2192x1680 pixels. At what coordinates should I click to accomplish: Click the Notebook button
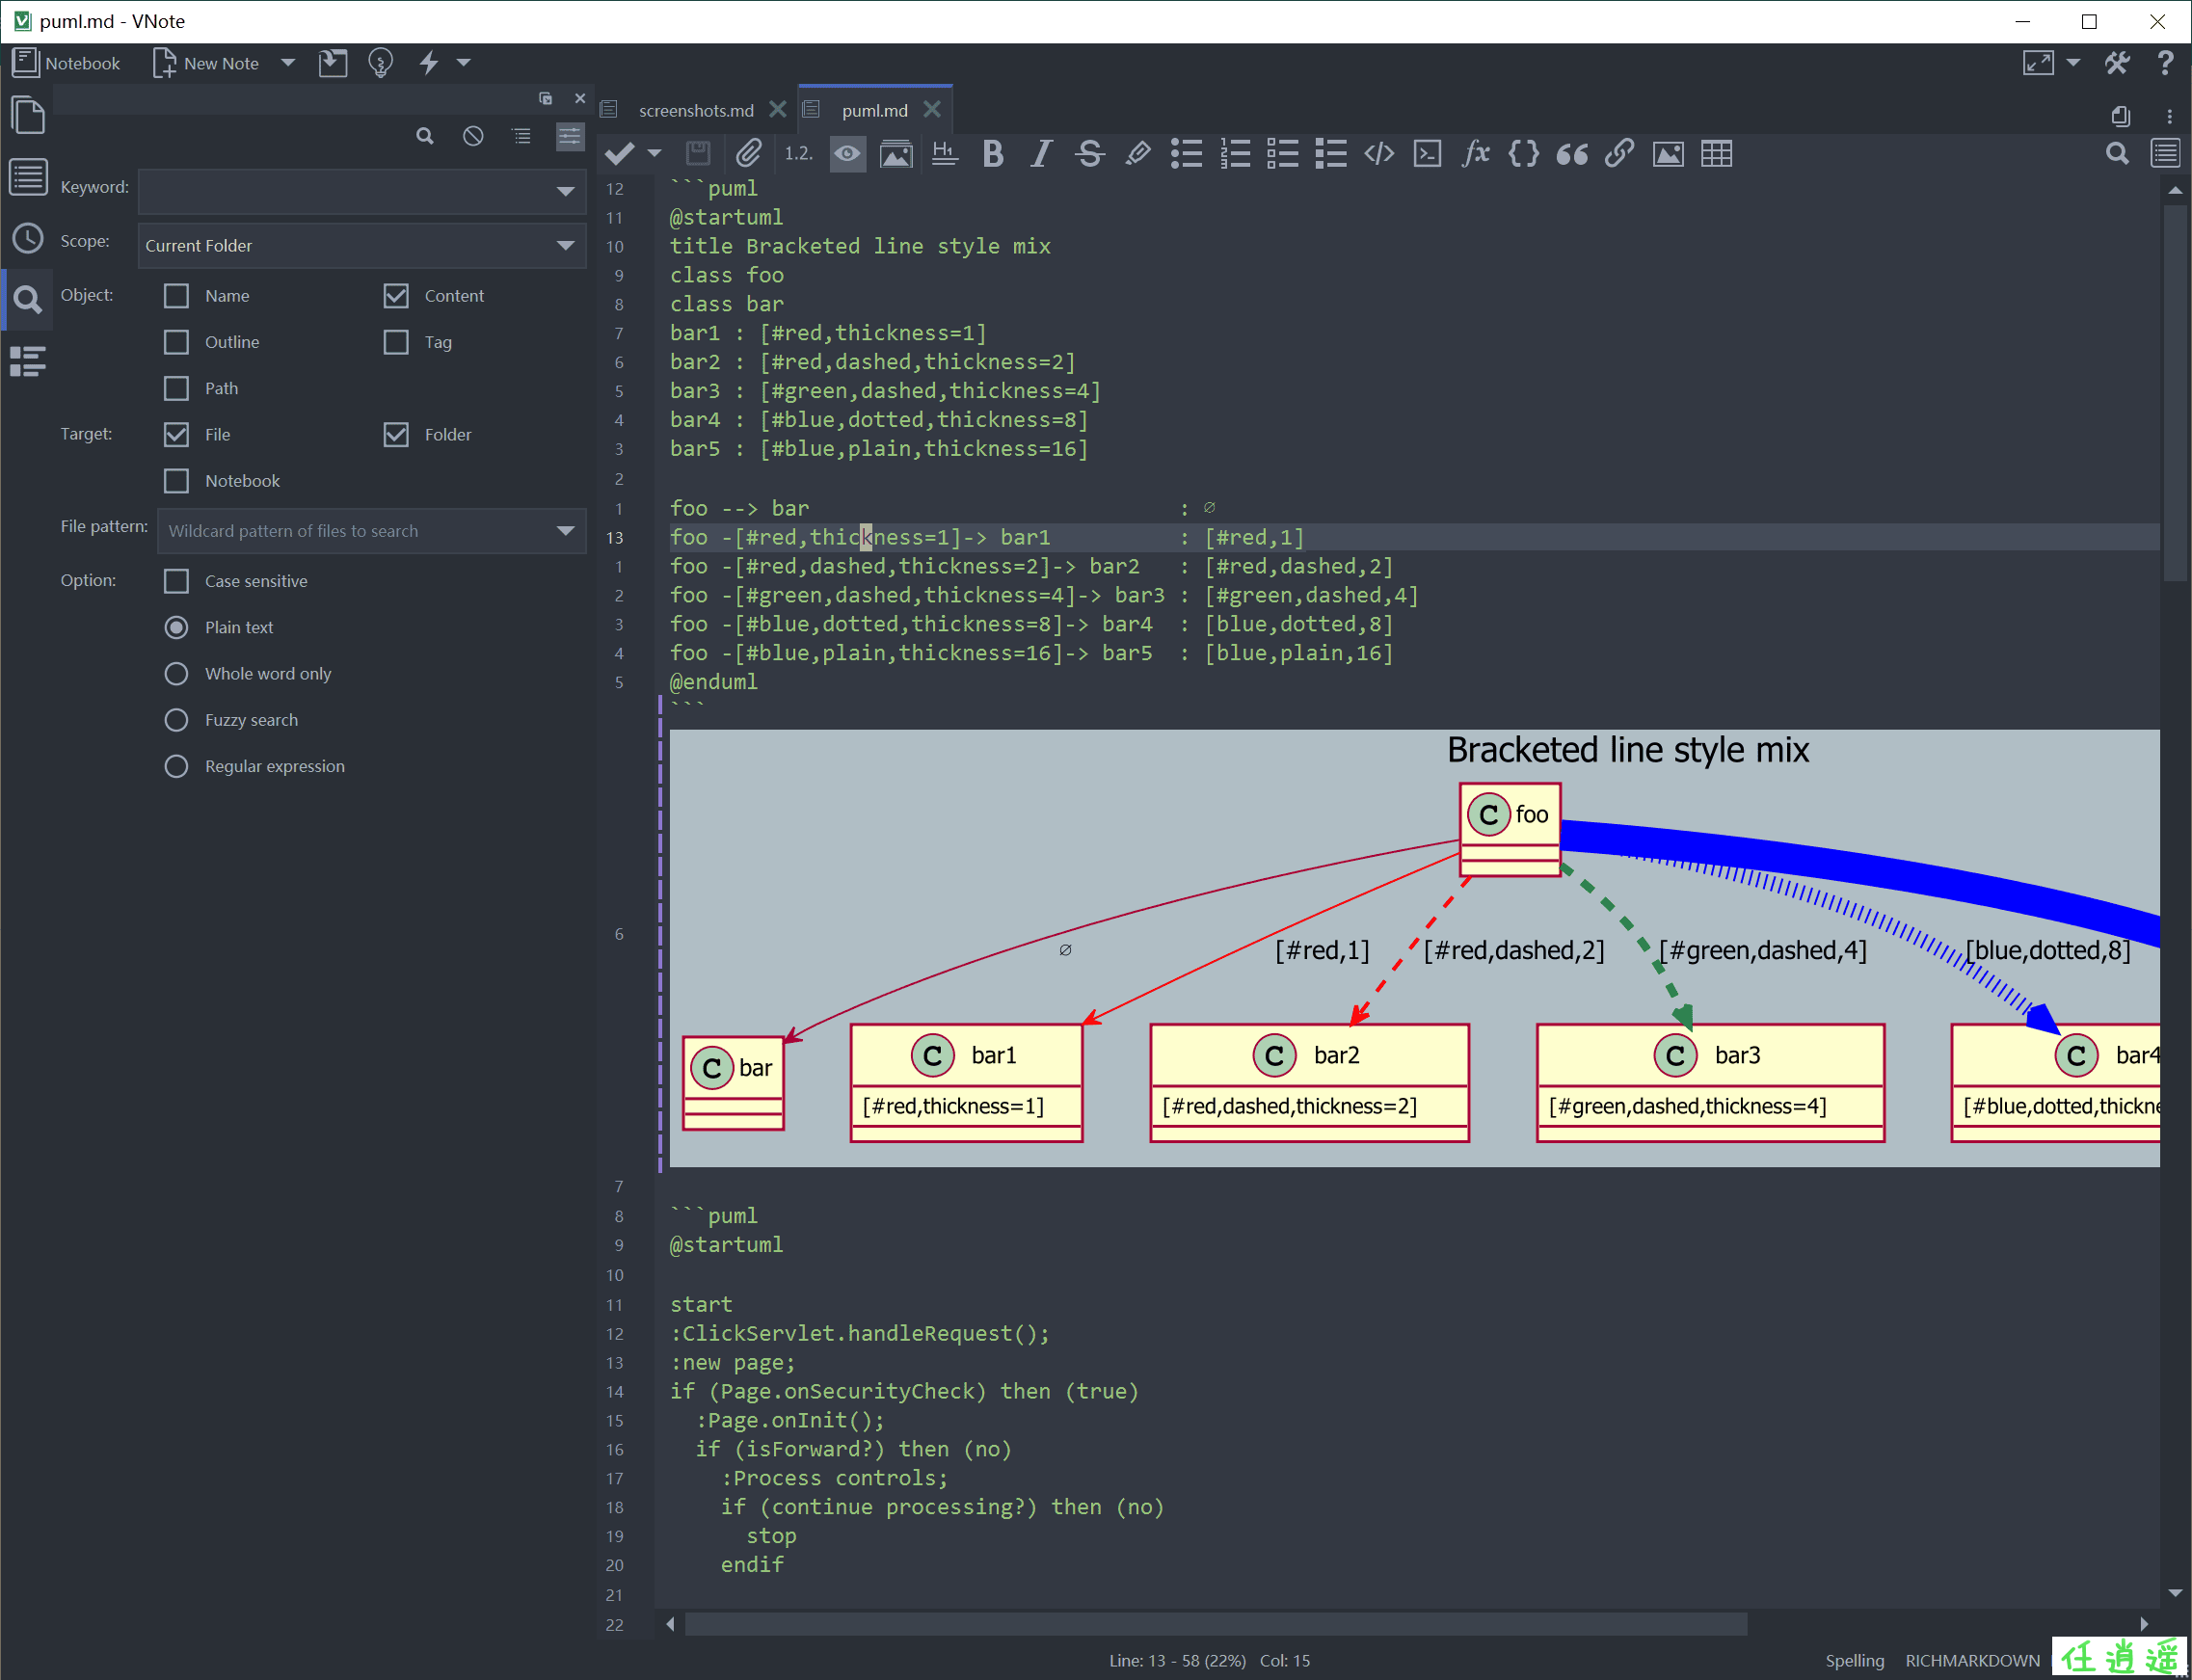(x=66, y=63)
